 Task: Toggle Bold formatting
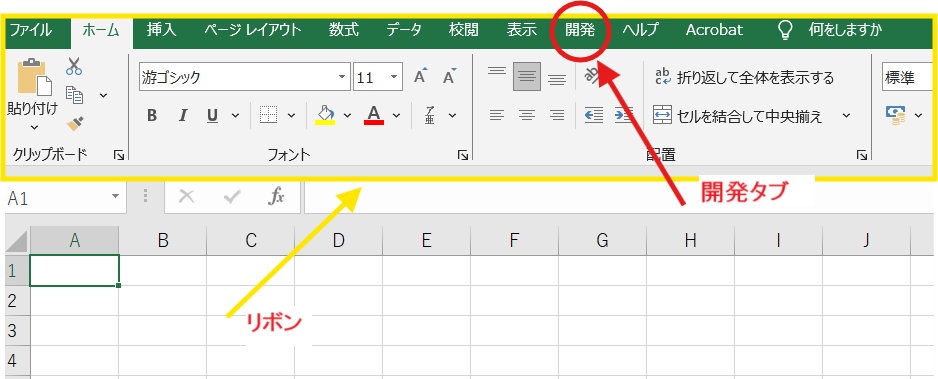click(152, 115)
